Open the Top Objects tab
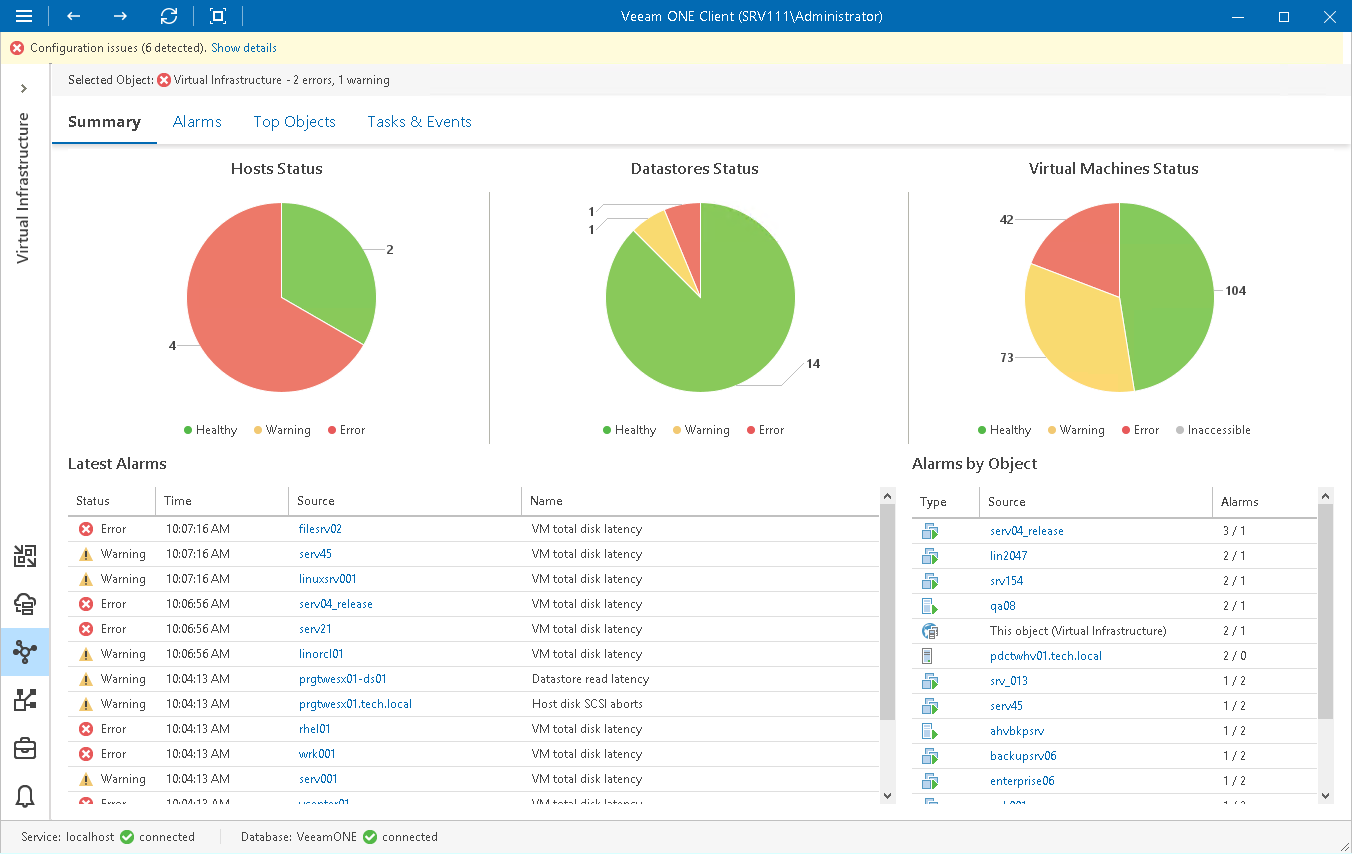 tap(294, 121)
